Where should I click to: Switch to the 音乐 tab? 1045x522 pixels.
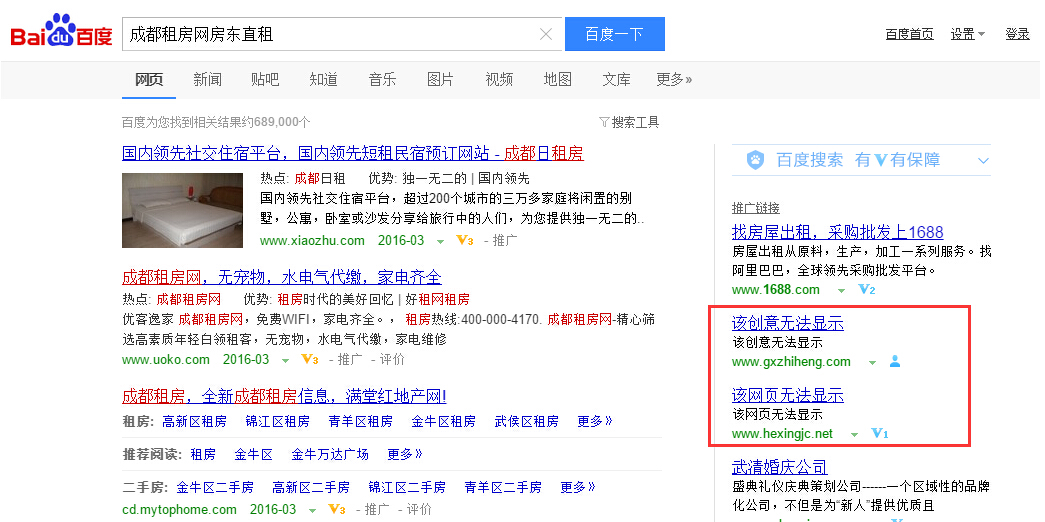pos(382,79)
